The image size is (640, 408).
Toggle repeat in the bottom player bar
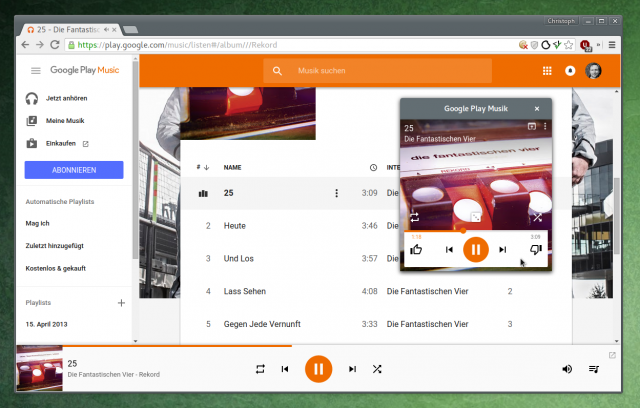click(x=260, y=369)
